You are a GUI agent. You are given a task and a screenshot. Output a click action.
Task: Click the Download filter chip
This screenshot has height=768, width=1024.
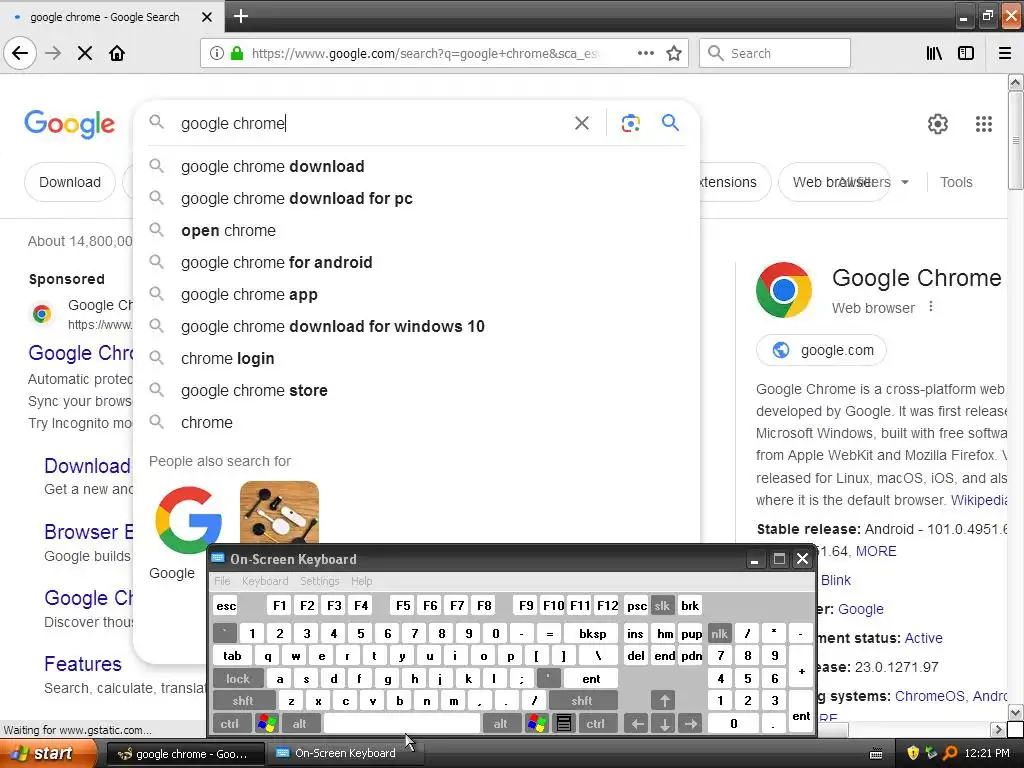(x=70, y=182)
